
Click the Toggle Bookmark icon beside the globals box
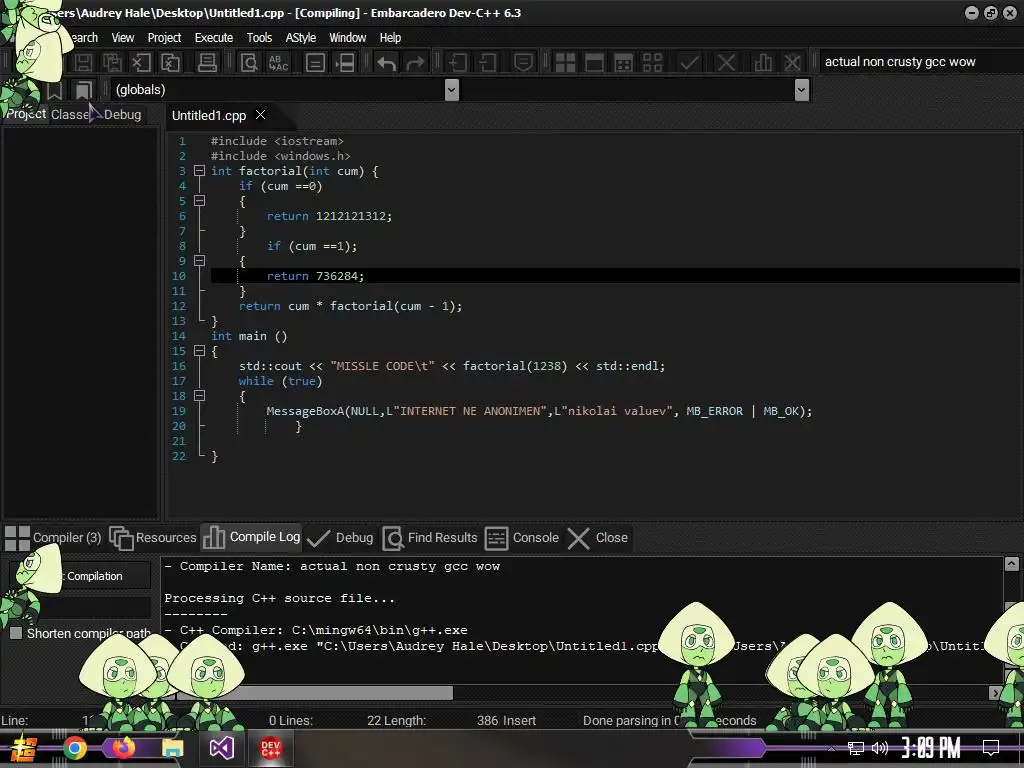tap(54, 89)
